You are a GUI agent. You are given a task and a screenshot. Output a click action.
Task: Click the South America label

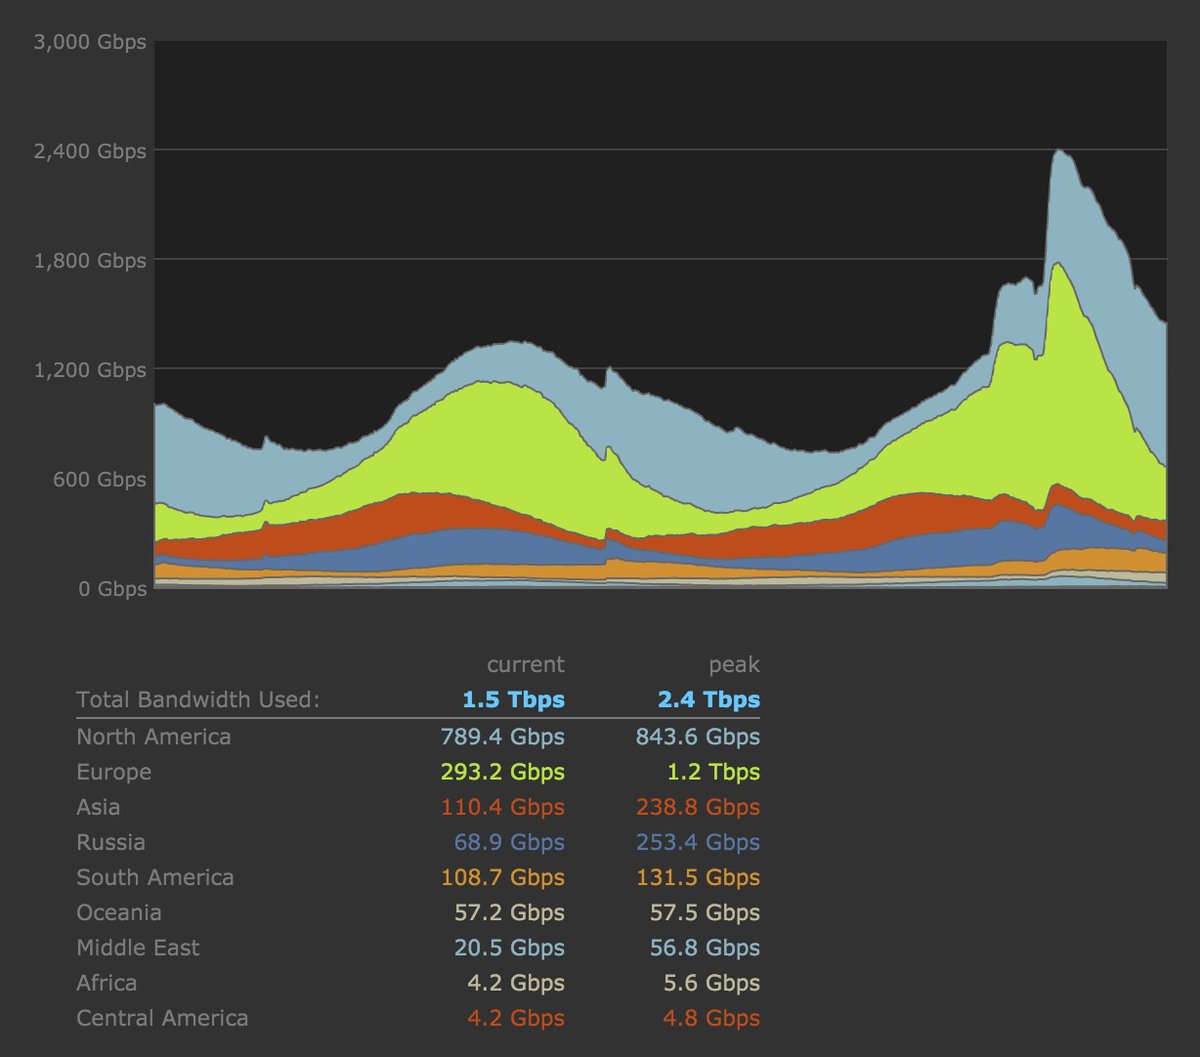(x=155, y=878)
